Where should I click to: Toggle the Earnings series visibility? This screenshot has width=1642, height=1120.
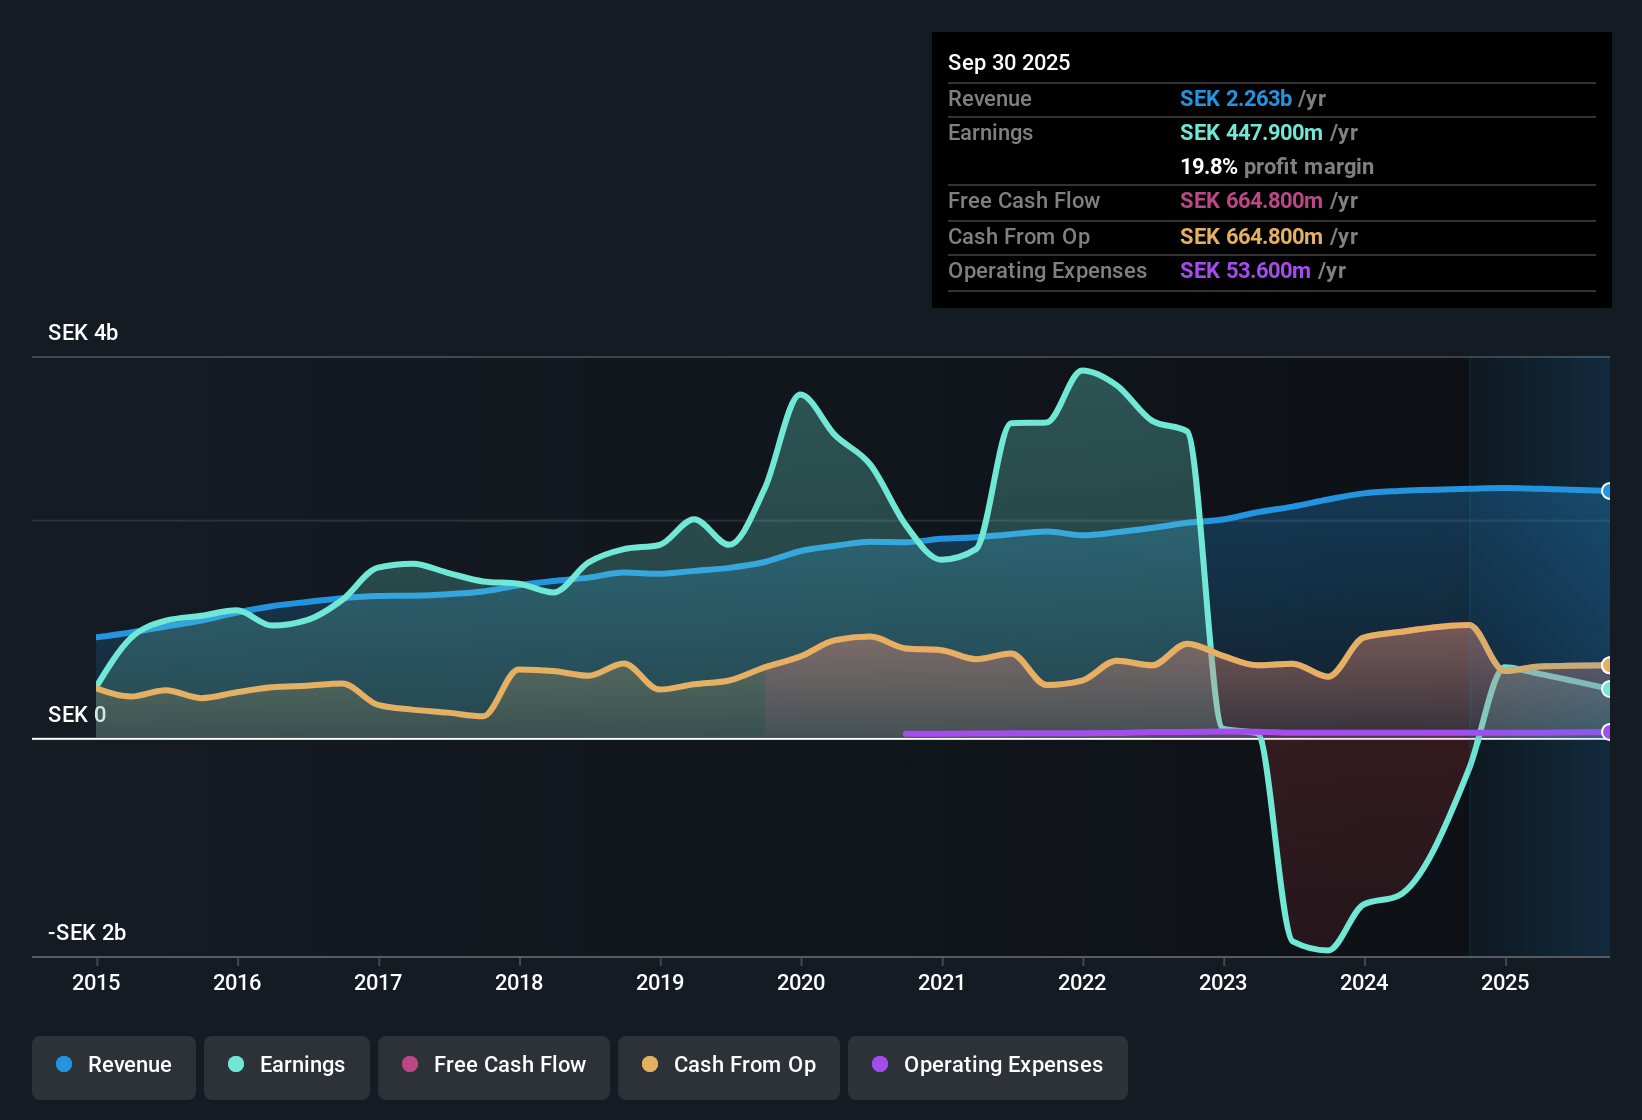point(286,1065)
